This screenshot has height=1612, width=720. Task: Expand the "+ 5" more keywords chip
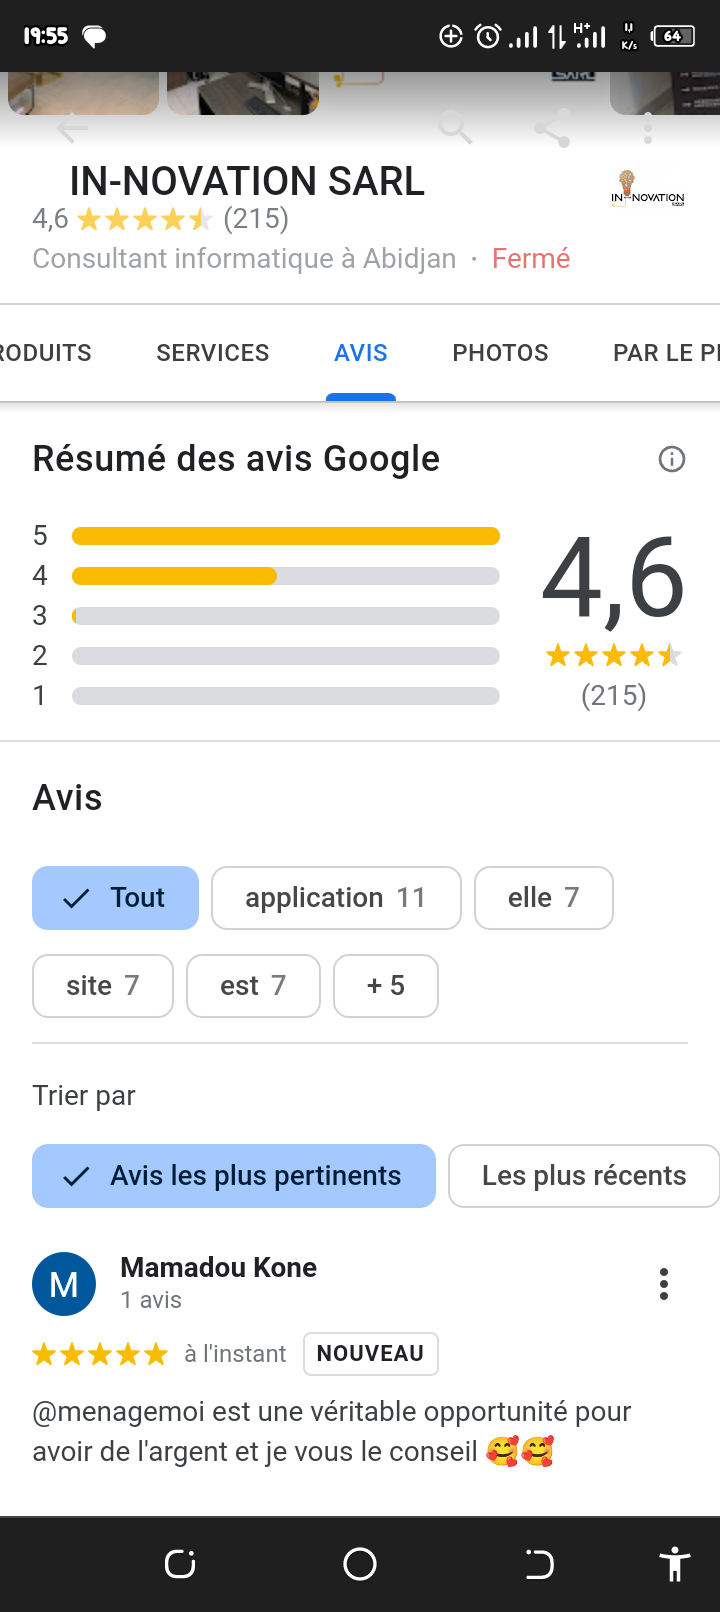386,986
